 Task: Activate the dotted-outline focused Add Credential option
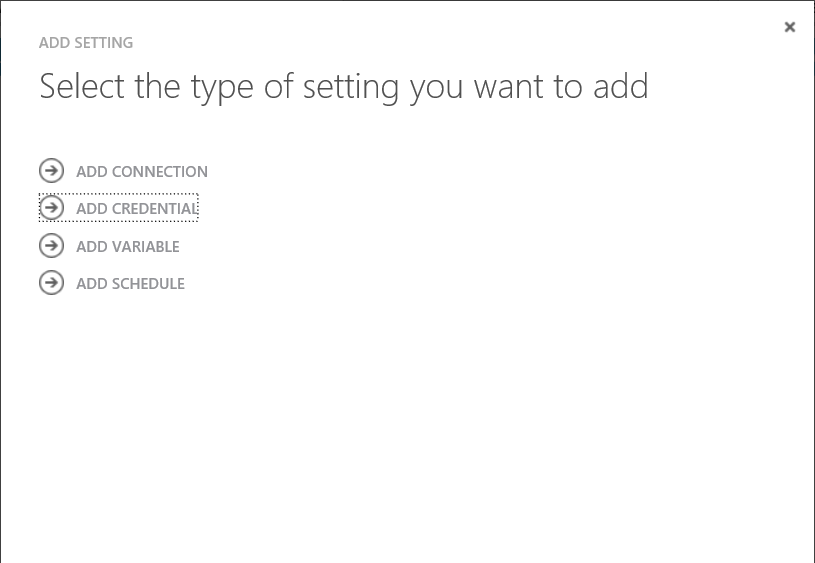click(x=119, y=208)
